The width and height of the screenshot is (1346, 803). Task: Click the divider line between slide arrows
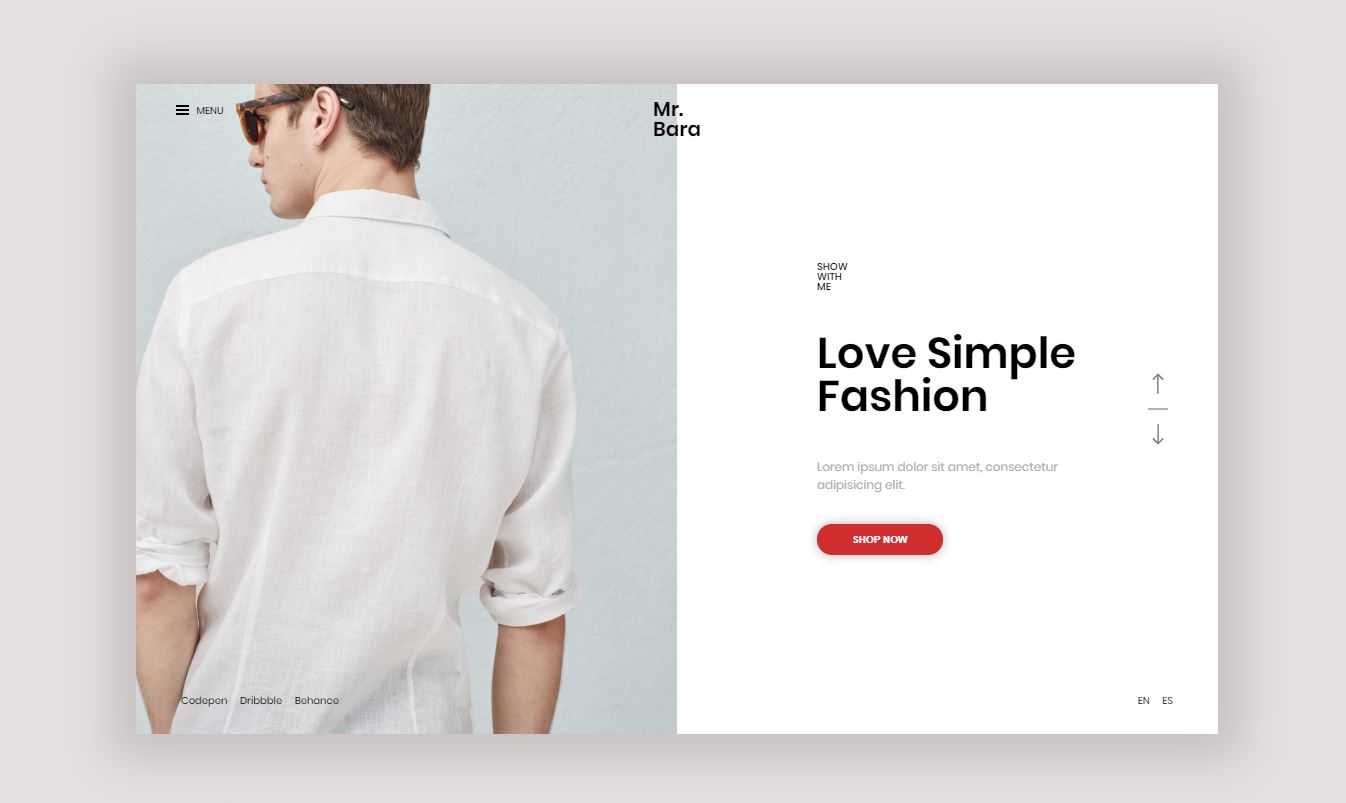(1158, 409)
